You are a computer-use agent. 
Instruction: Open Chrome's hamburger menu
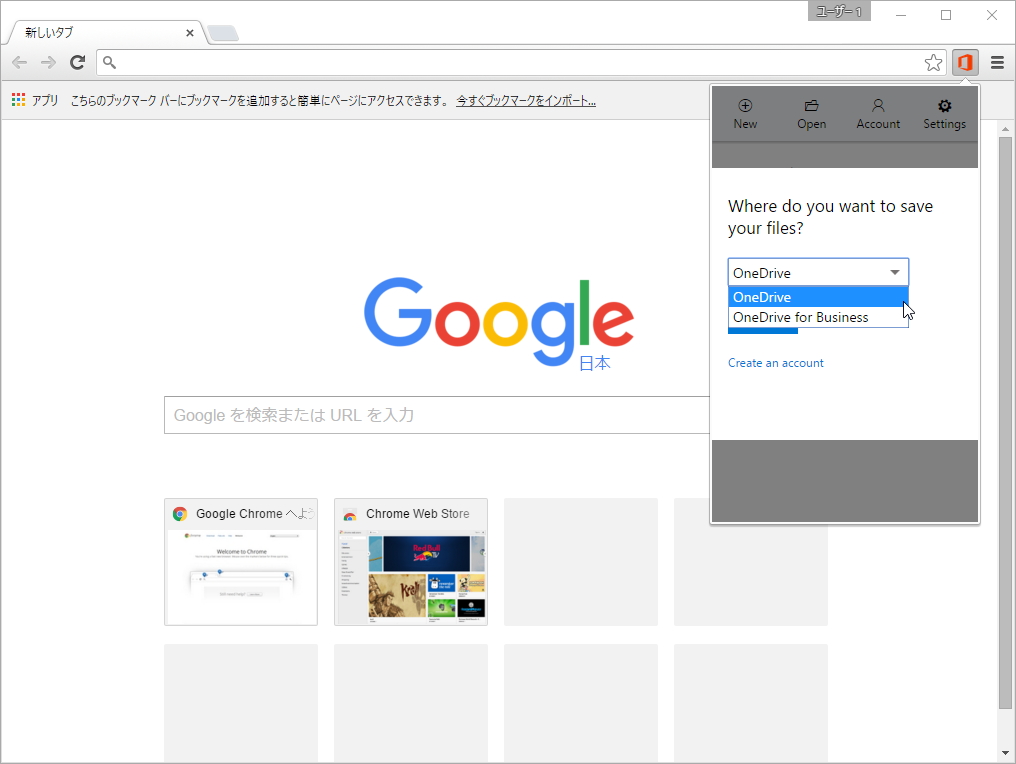(x=997, y=62)
